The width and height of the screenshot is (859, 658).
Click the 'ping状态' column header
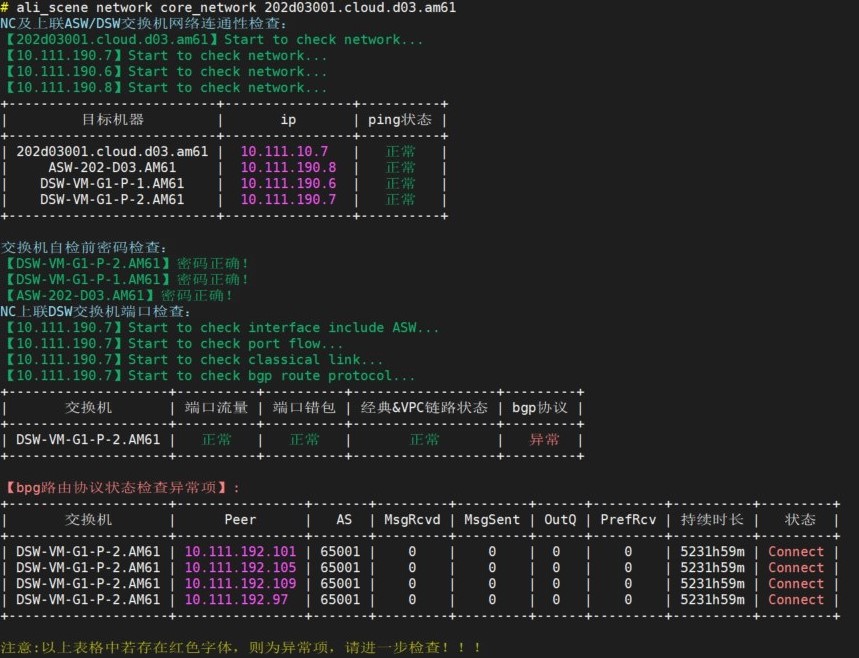click(399, 119)
